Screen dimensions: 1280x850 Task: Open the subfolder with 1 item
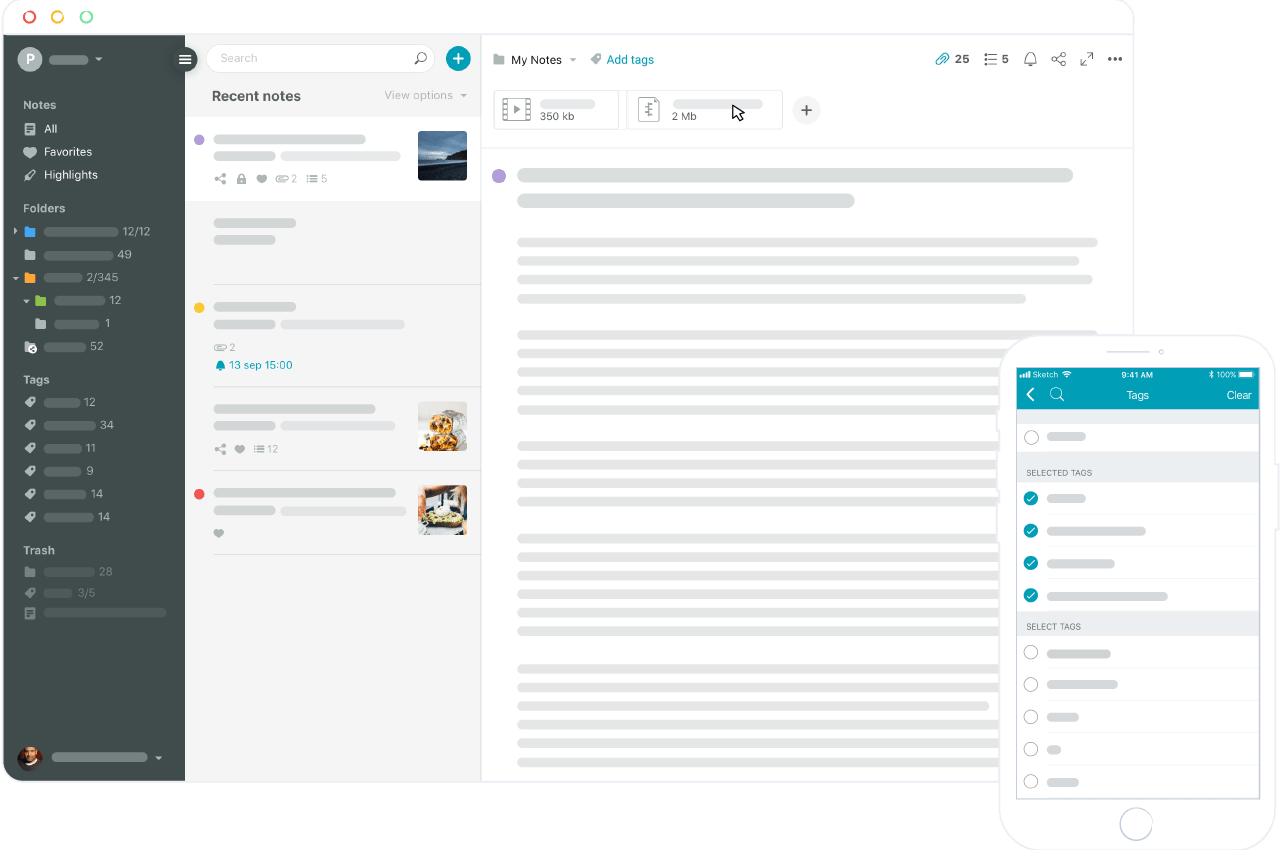click(x=72, y=324)
